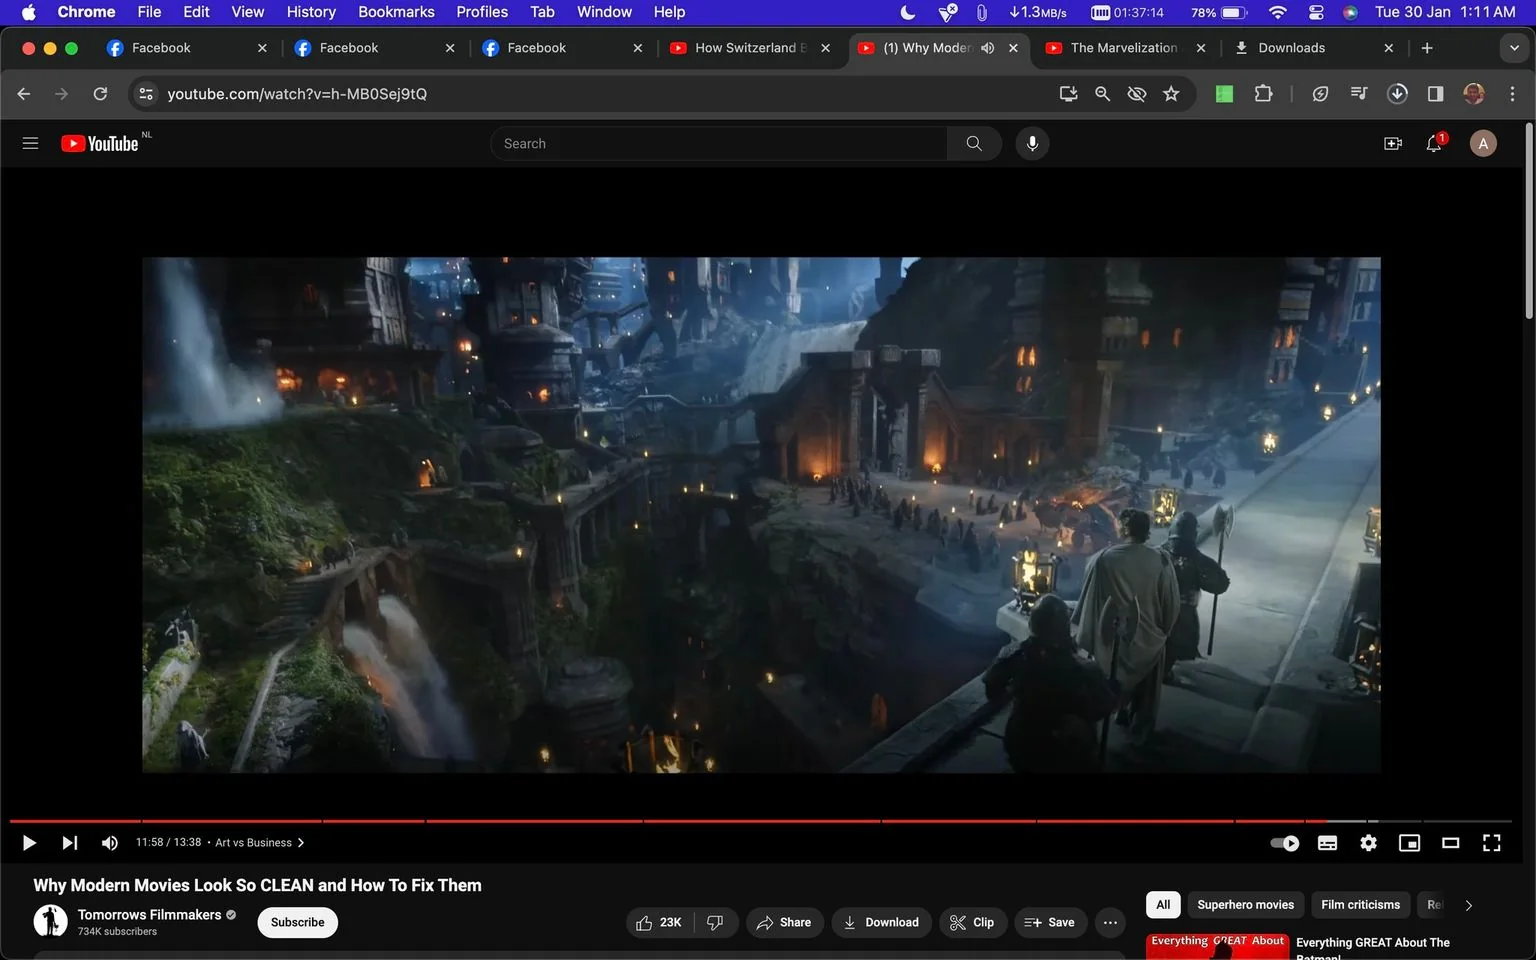Enable miniplayer mode
This screenshot has width=1536, height=960.
(1409, 843)
